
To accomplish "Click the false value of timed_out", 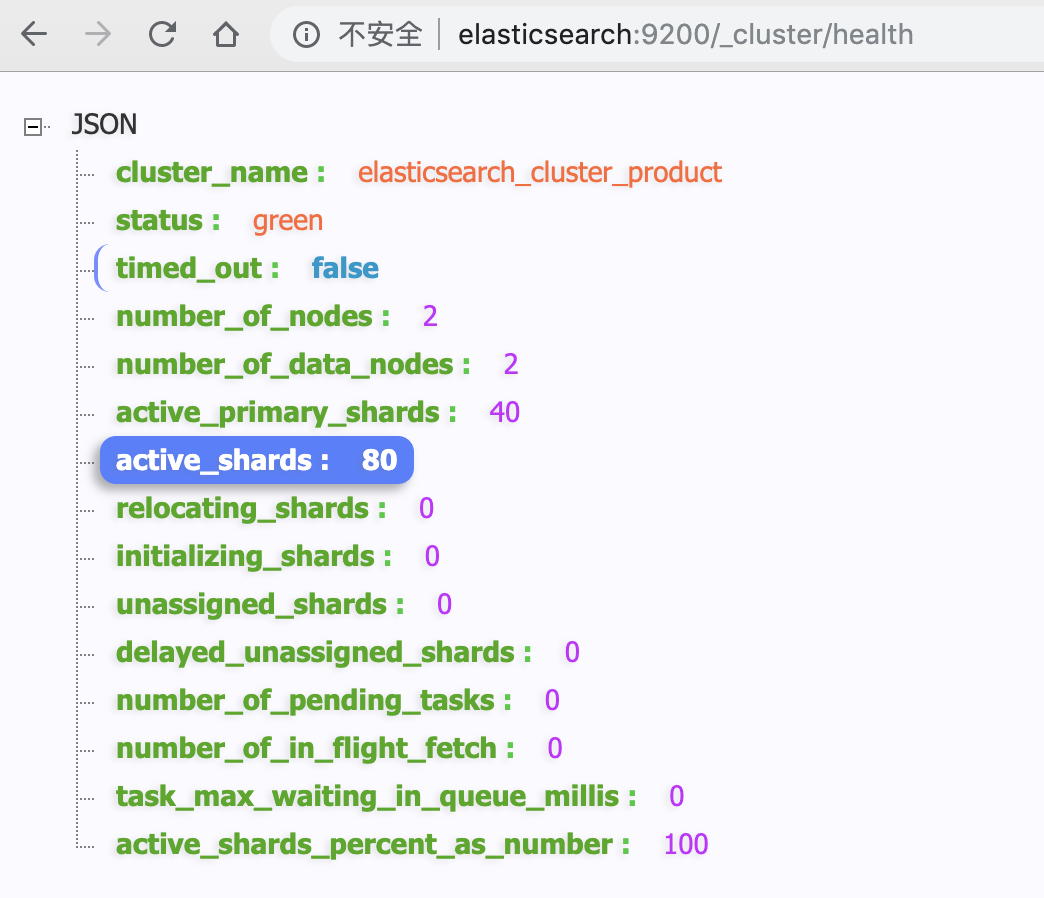I will point(345,268).
